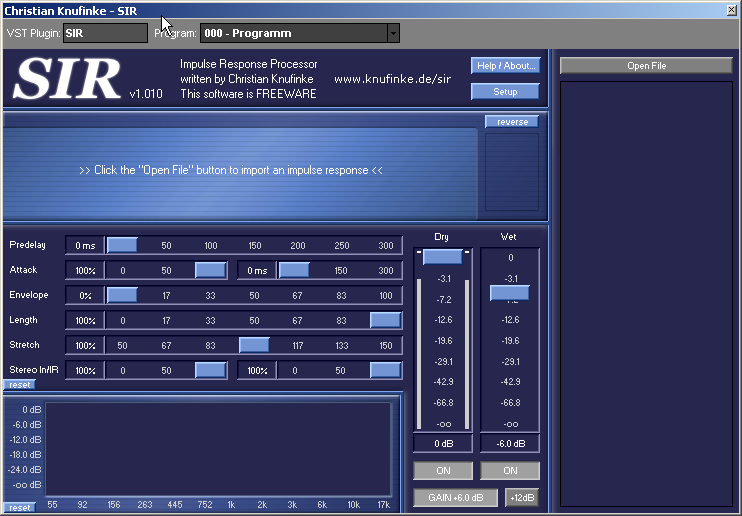
Task: Click the www.knufinke.de/sir link text
Action: pos(392,79)
